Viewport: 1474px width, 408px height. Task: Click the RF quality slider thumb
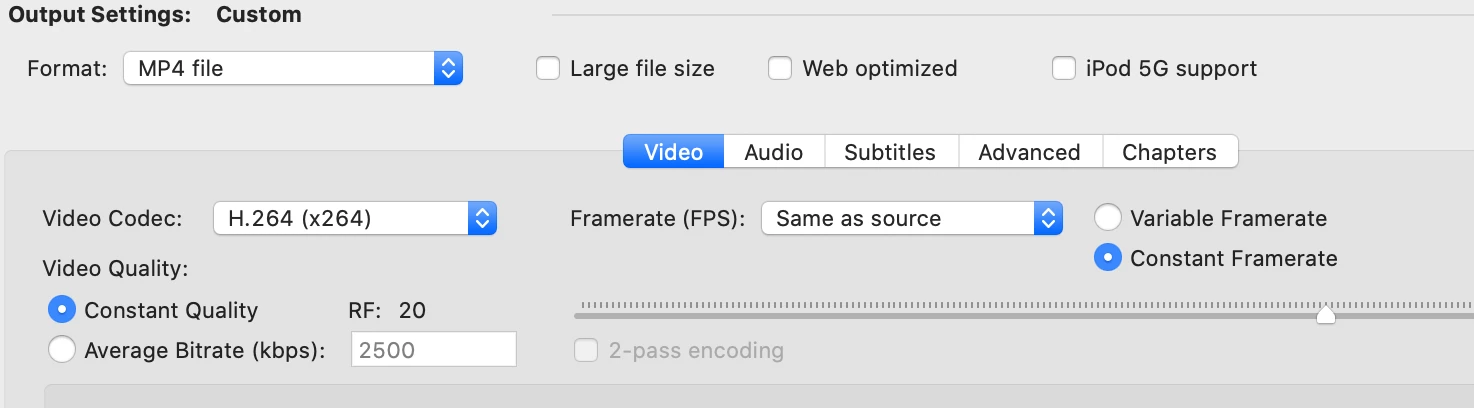pyautogui.click(x=1325, y=315)
